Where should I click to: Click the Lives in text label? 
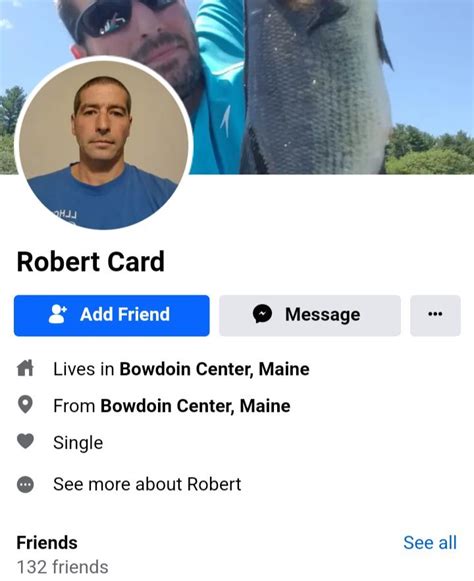click(x=84, y=369)
